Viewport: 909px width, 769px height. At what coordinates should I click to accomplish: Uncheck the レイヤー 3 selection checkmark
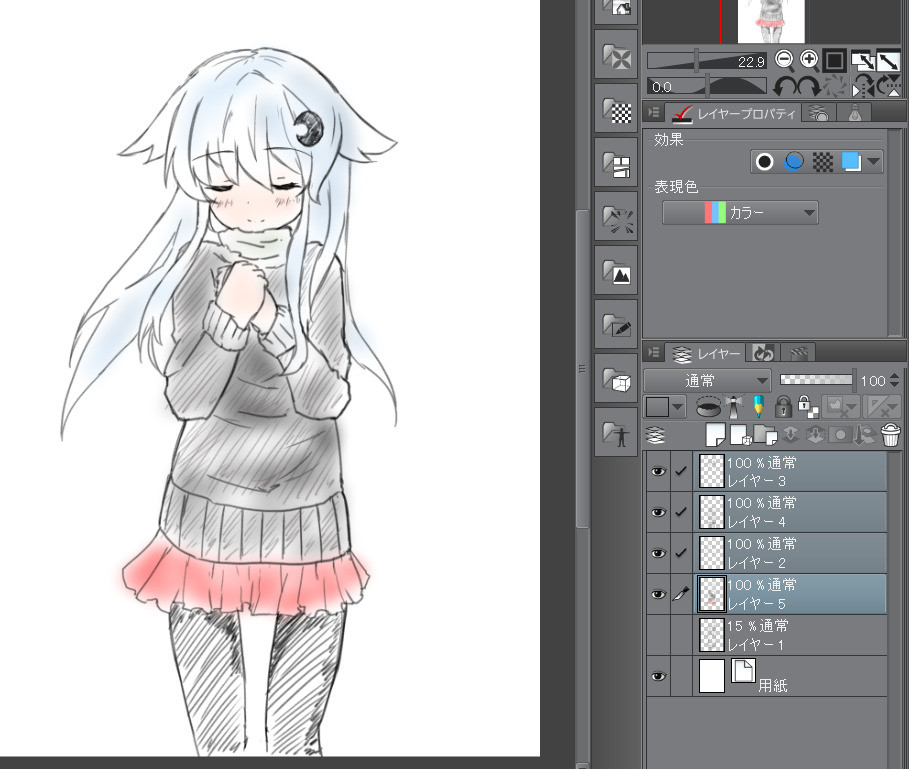coord(681,471)
